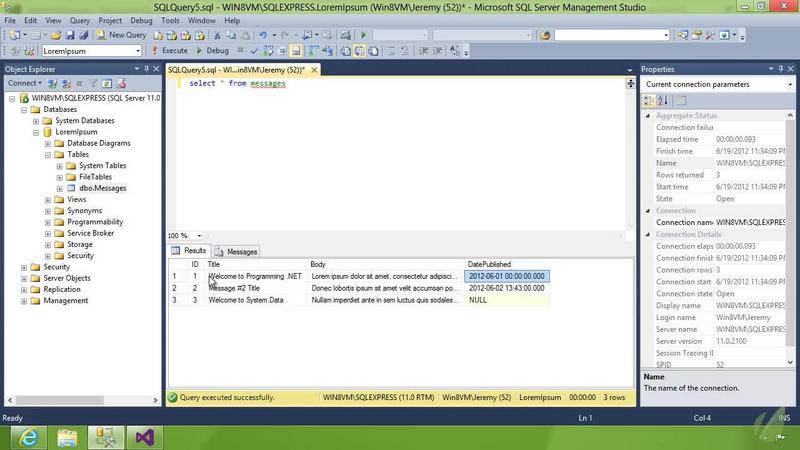Image resolution: width=800 pixels, height=450 pixels.
Task: Click the Open File folder icon
Action: [x=56, y=35]
